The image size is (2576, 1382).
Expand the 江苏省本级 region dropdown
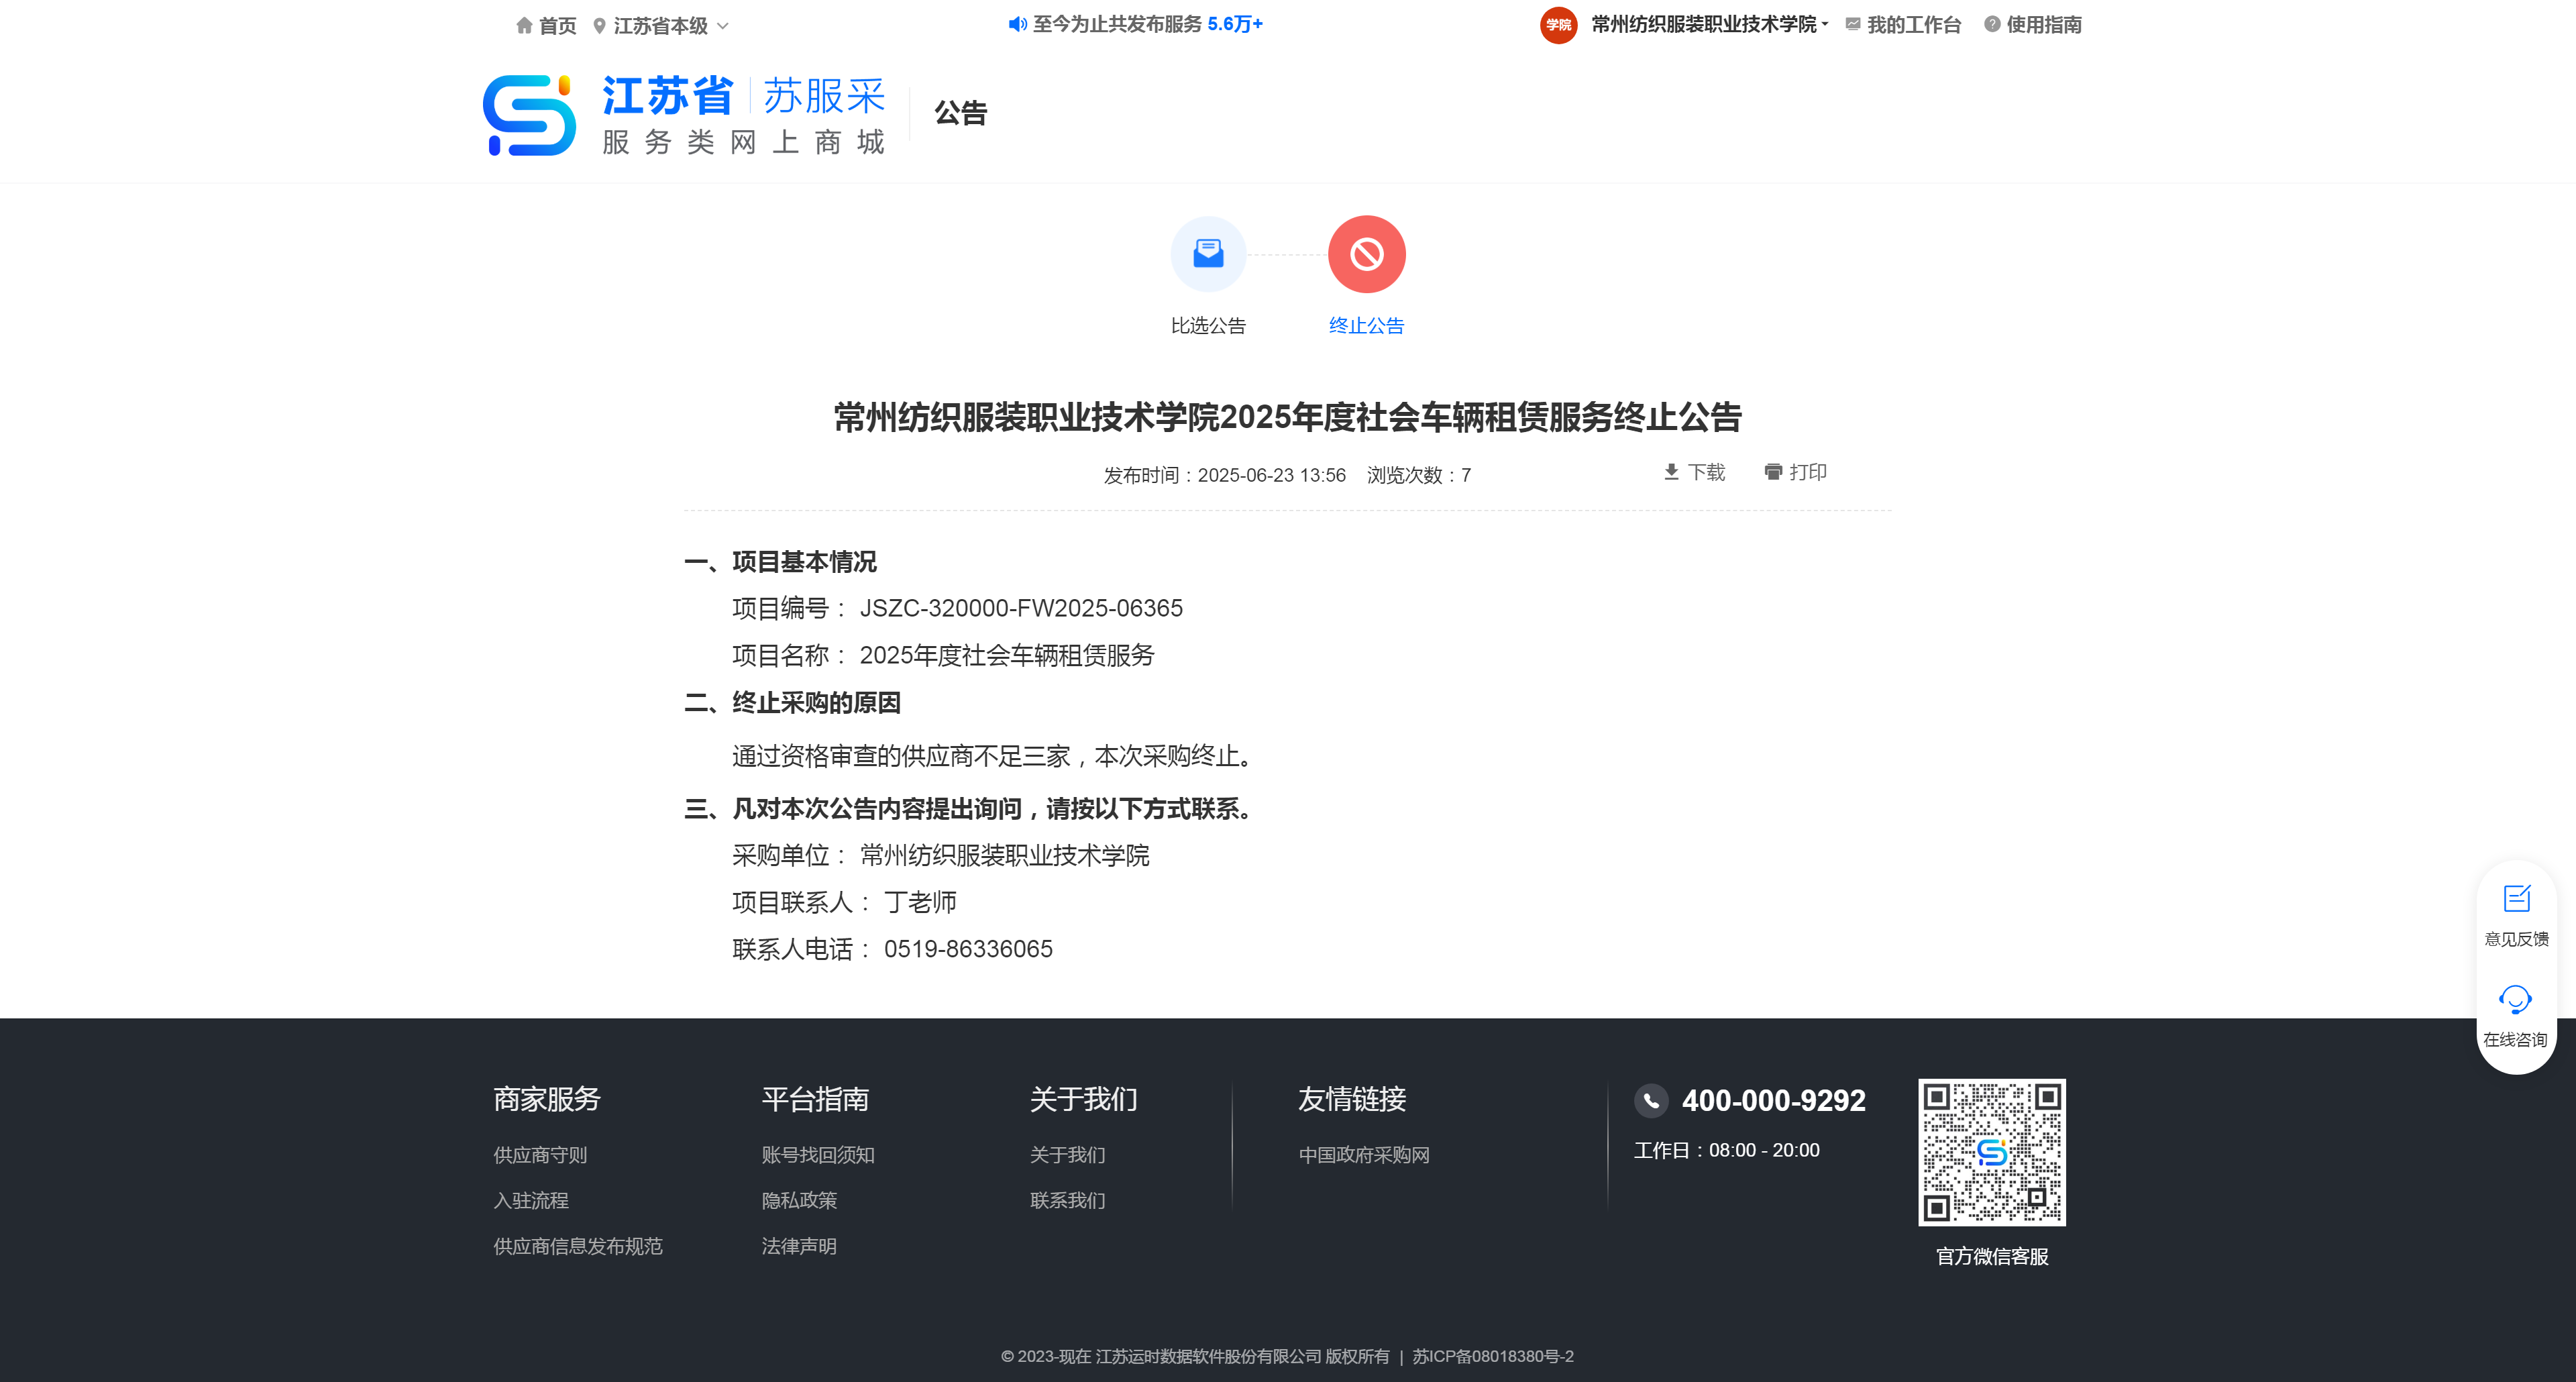(x=662, y=26)
